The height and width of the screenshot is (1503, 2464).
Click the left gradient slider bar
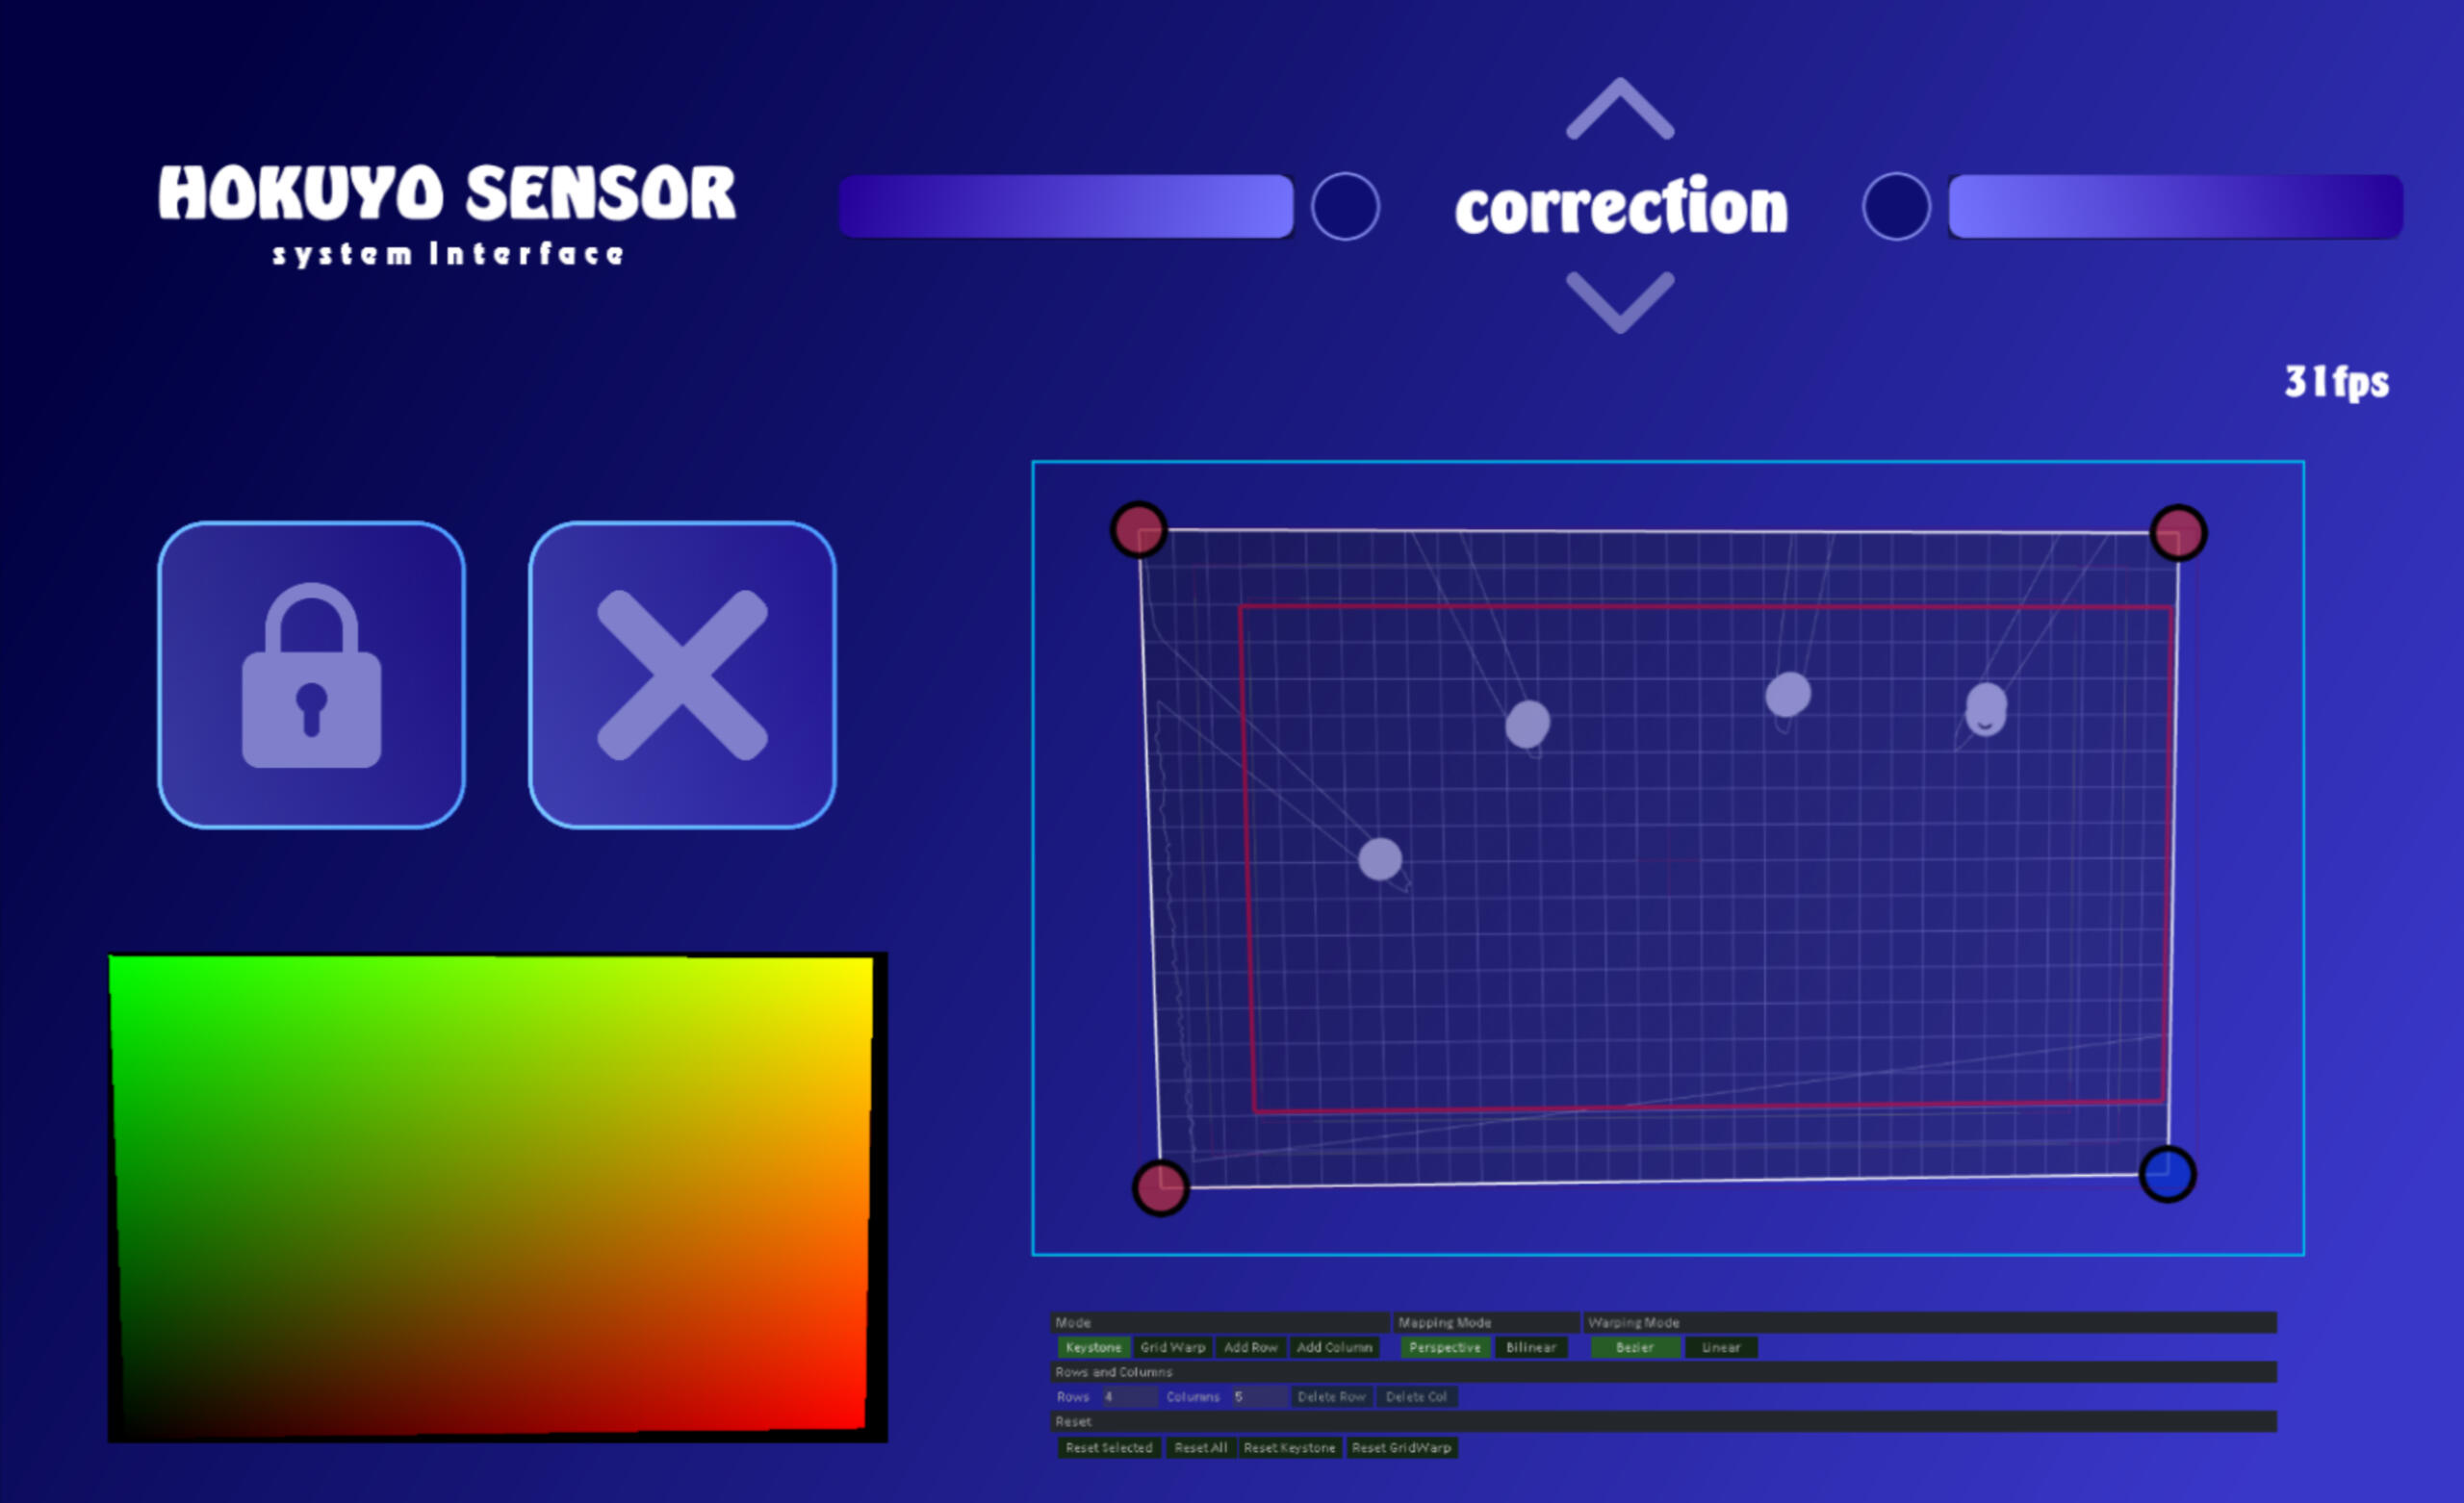(1066, 206)
